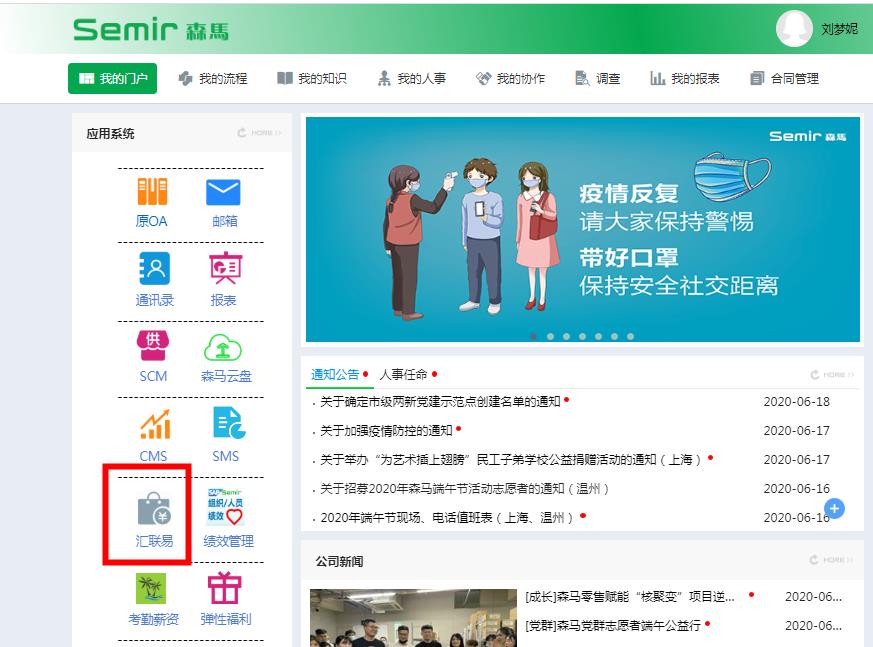
Task: Open the 我的协作 menu
Action: click(511, 79)
